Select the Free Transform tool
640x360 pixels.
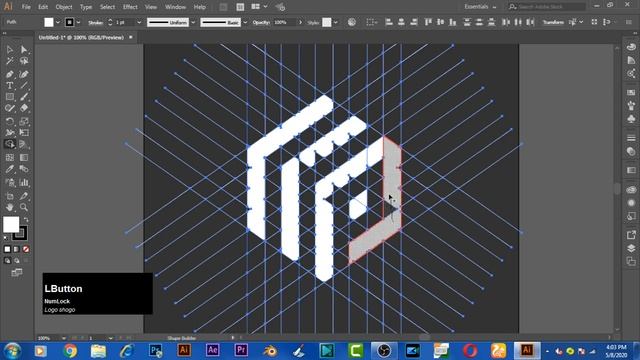(24, 133)
